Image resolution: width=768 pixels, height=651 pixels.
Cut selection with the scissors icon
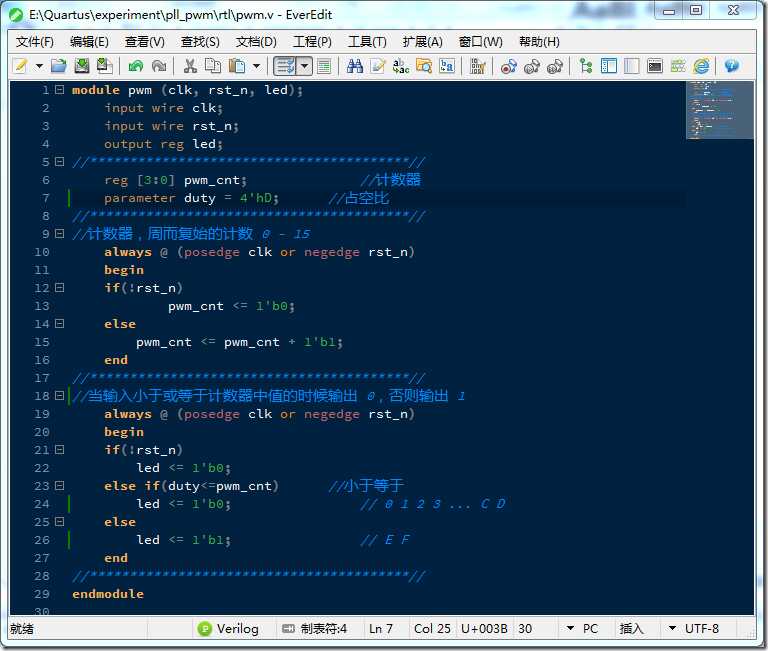190,66
